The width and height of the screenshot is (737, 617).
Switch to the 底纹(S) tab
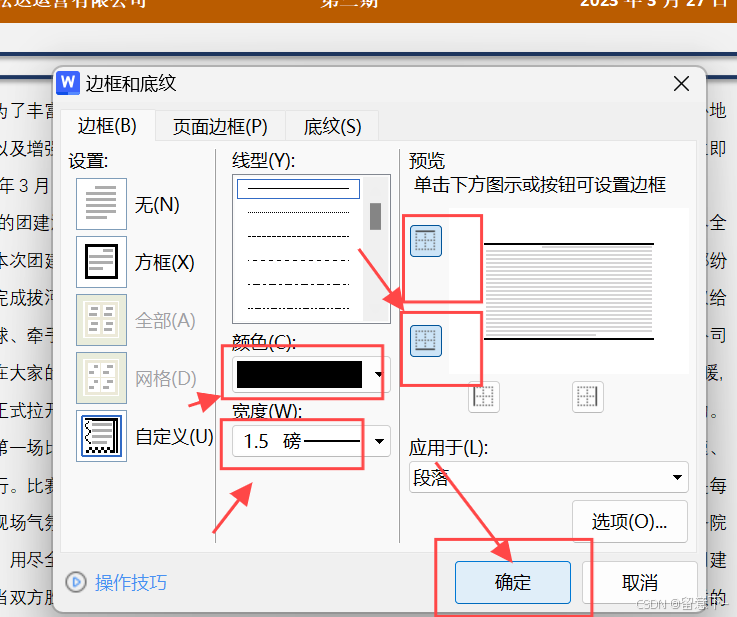332,127
